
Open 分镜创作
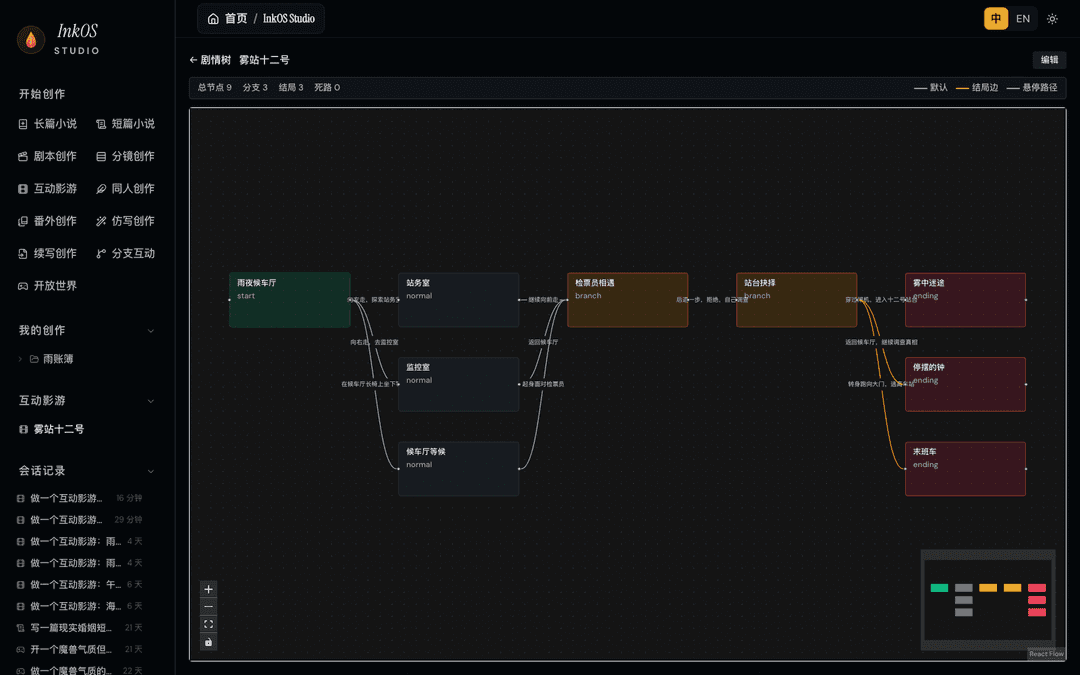125,156
